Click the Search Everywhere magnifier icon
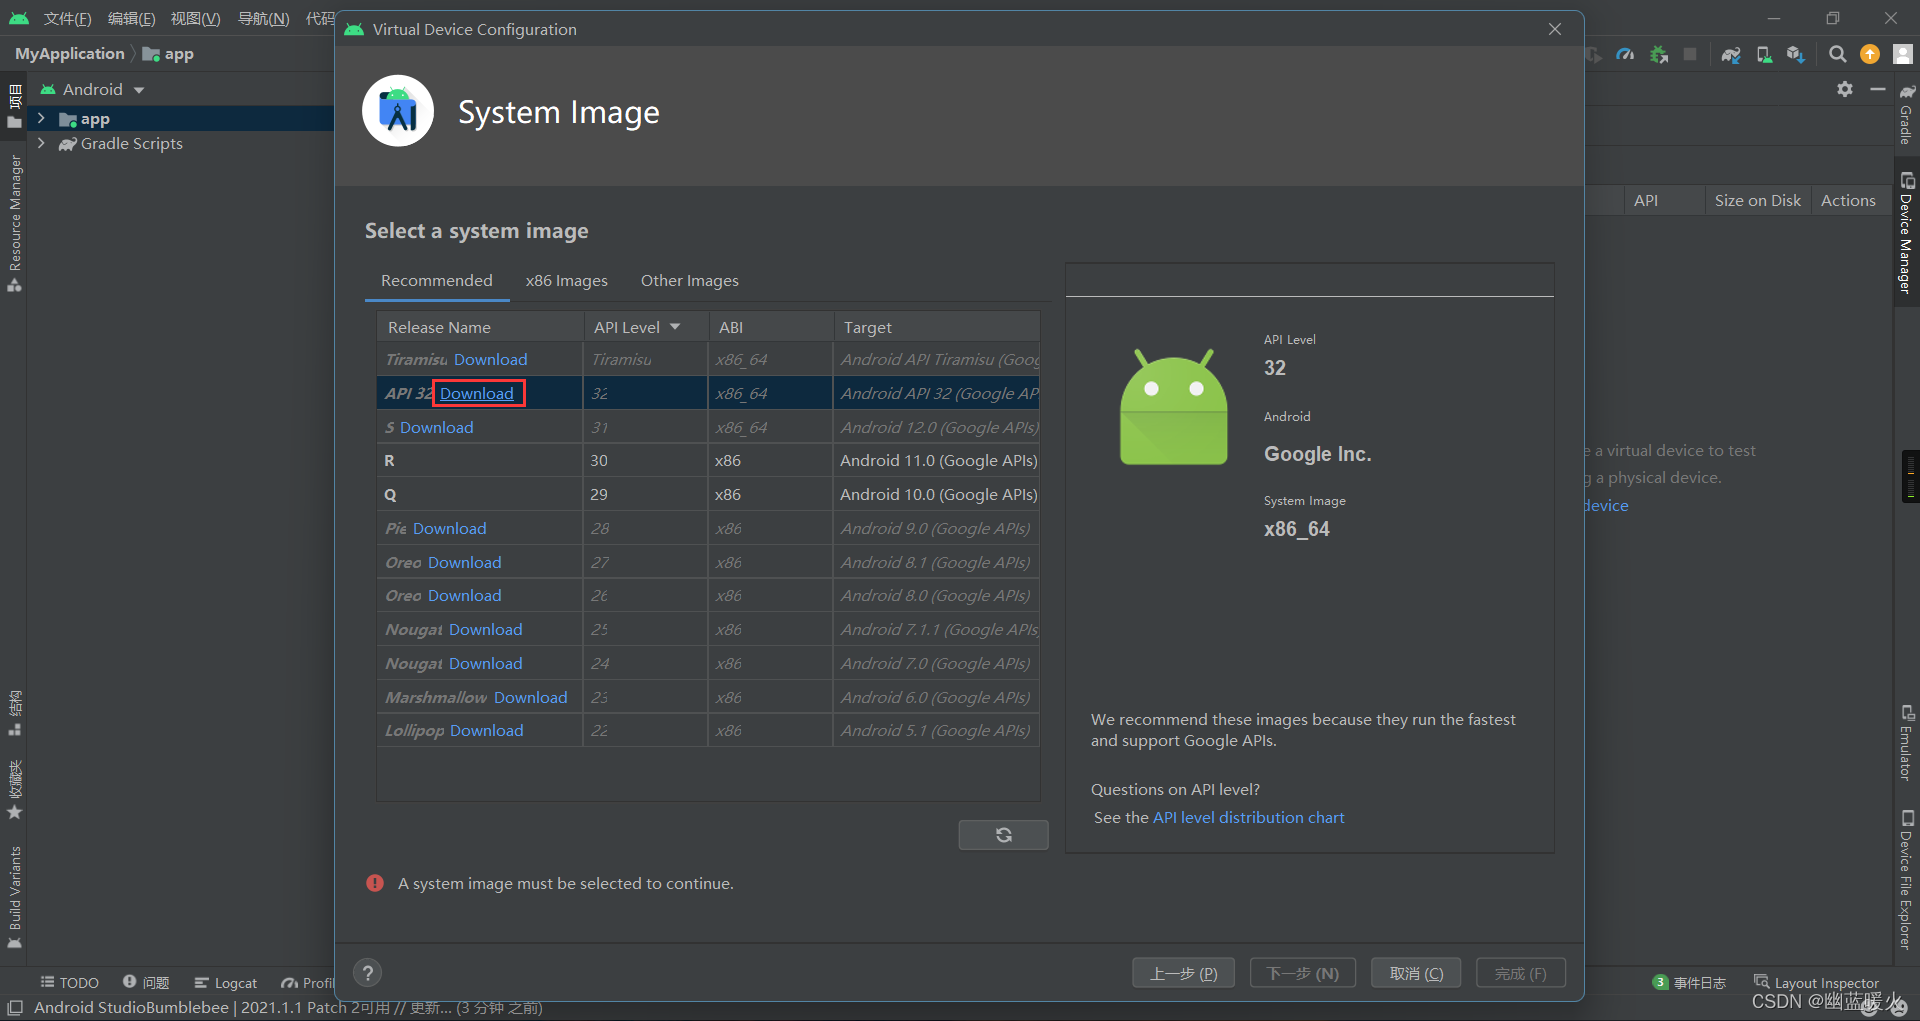The height and width of the screenshot is (1021, 1920). coord(1838,54)
